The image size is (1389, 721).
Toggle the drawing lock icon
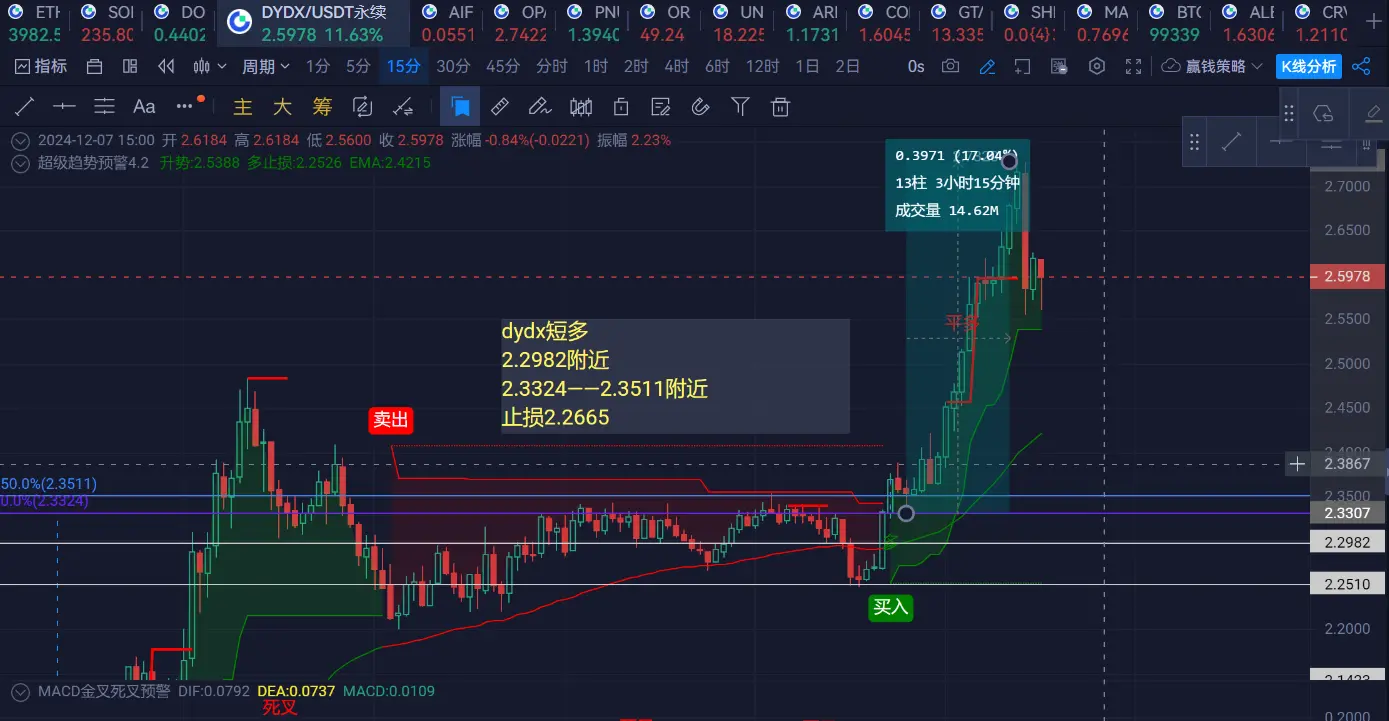621,106
